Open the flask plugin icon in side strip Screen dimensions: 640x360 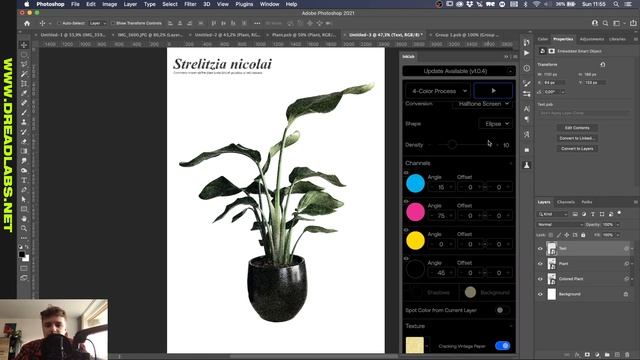tap(527, 165)
